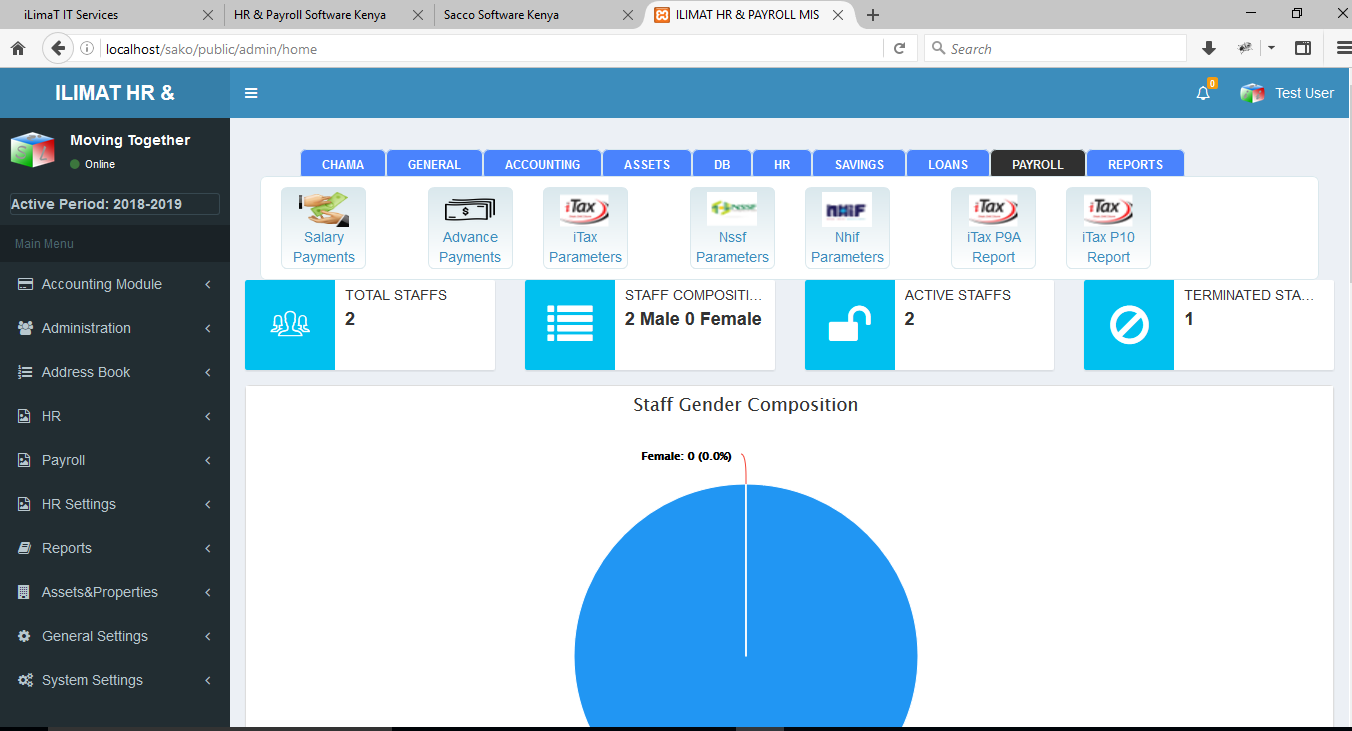This screenshot has width=1352, height=731.
Task: Switch to the LOANS tab
Action: (x=947, y=164)
